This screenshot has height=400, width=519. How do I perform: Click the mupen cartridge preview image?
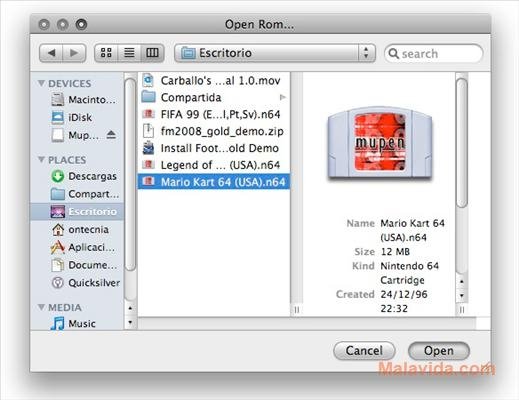pyautogui.click(x=380, y=143)
